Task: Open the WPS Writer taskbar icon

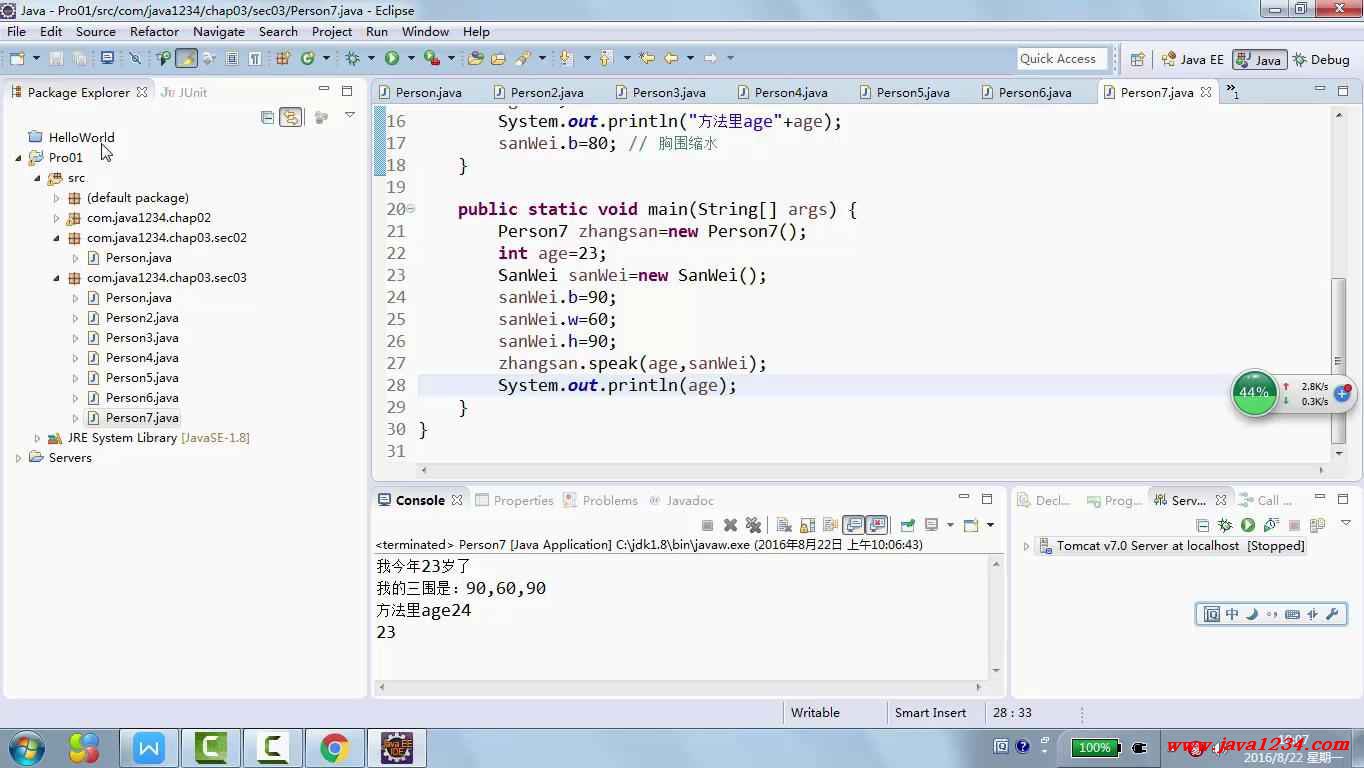Action: pyautogui.click(x=149, y=747)
